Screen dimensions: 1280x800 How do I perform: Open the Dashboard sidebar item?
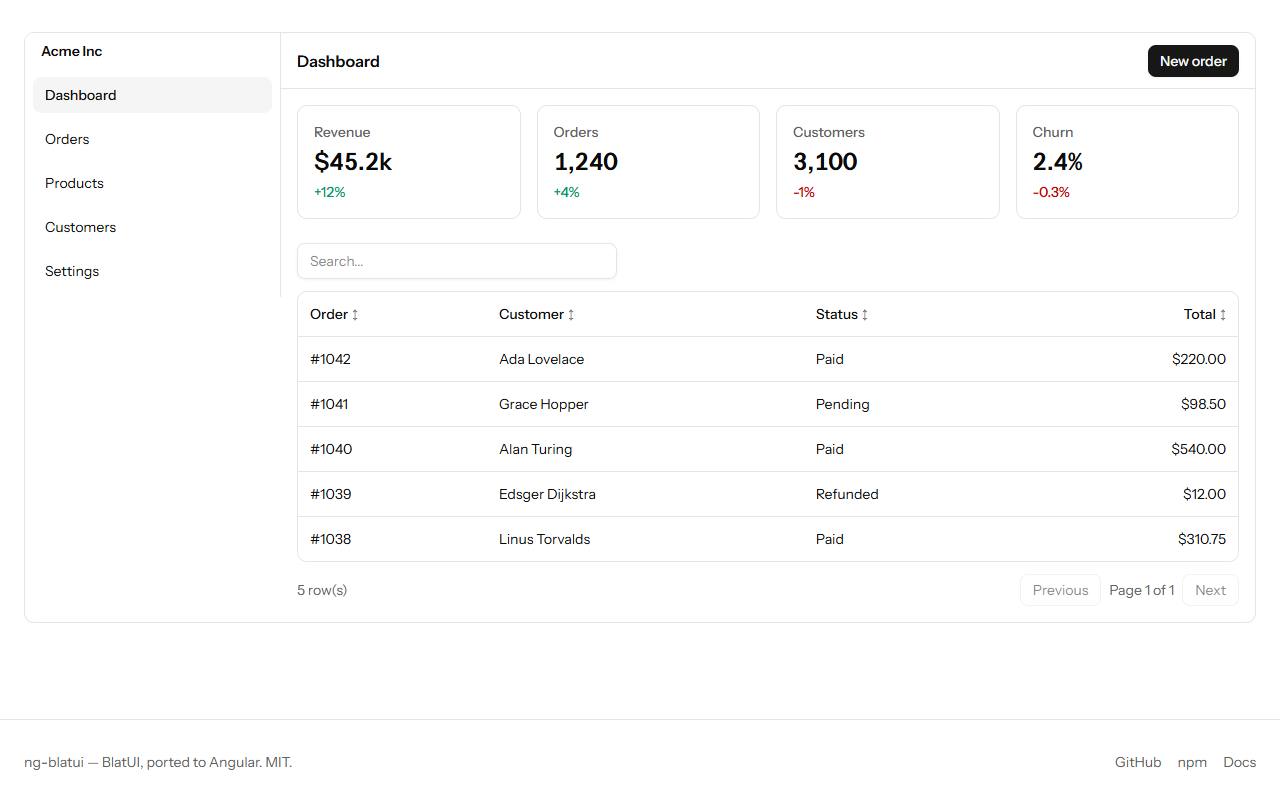(x=152, y=95)
